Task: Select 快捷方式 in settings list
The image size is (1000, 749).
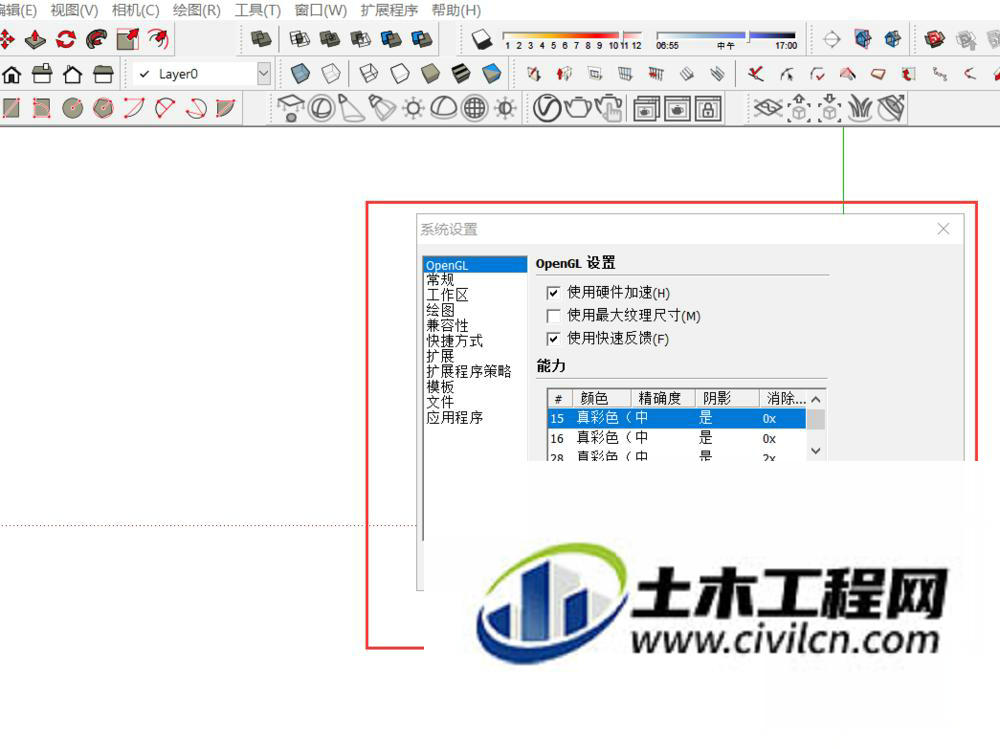Action: [454, 341]
